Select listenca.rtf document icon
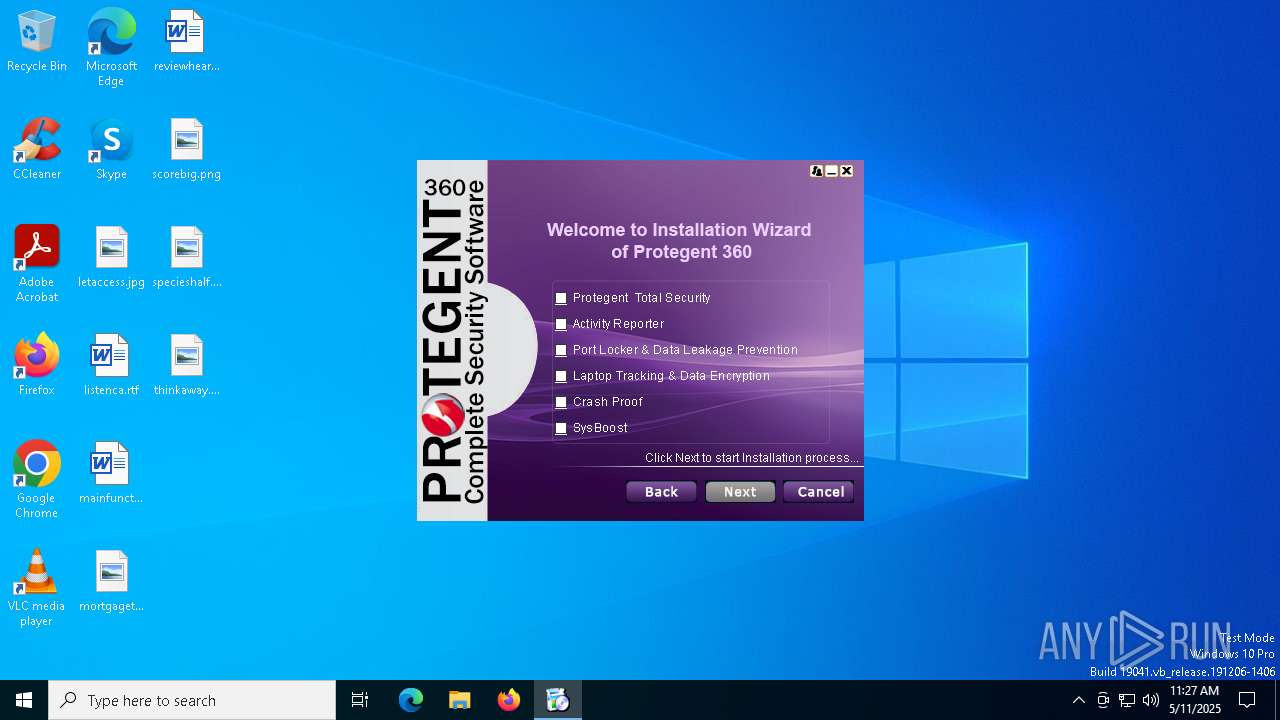 [x=111, y=366]
